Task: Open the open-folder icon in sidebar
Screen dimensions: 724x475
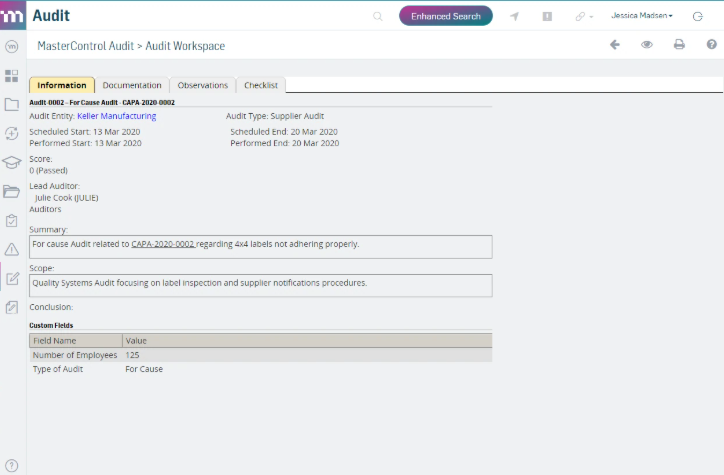Action: (12, 191)
